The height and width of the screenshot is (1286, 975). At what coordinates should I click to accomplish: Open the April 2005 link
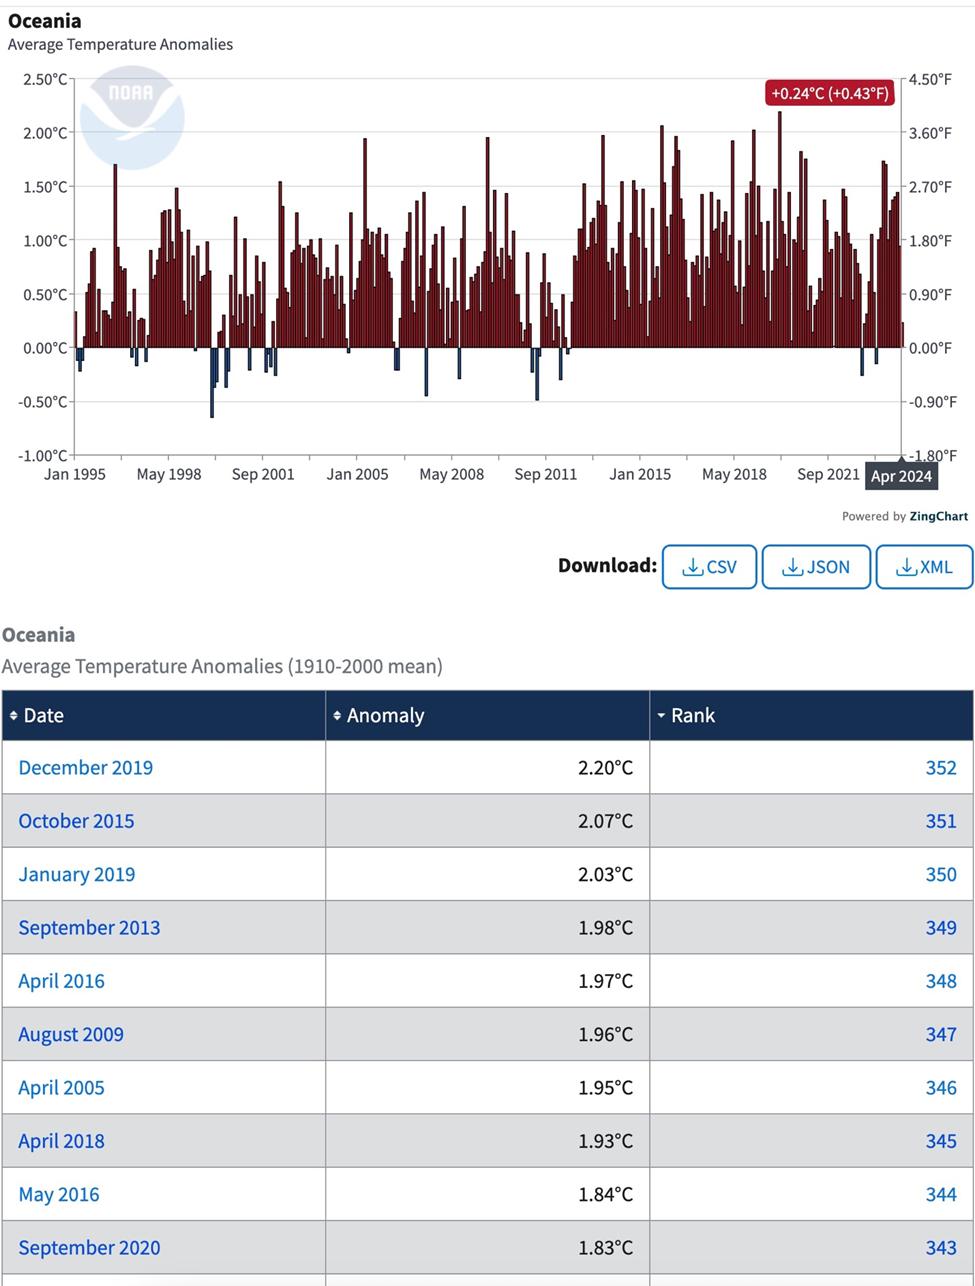pyautogui.click(x=61, y=1088)
